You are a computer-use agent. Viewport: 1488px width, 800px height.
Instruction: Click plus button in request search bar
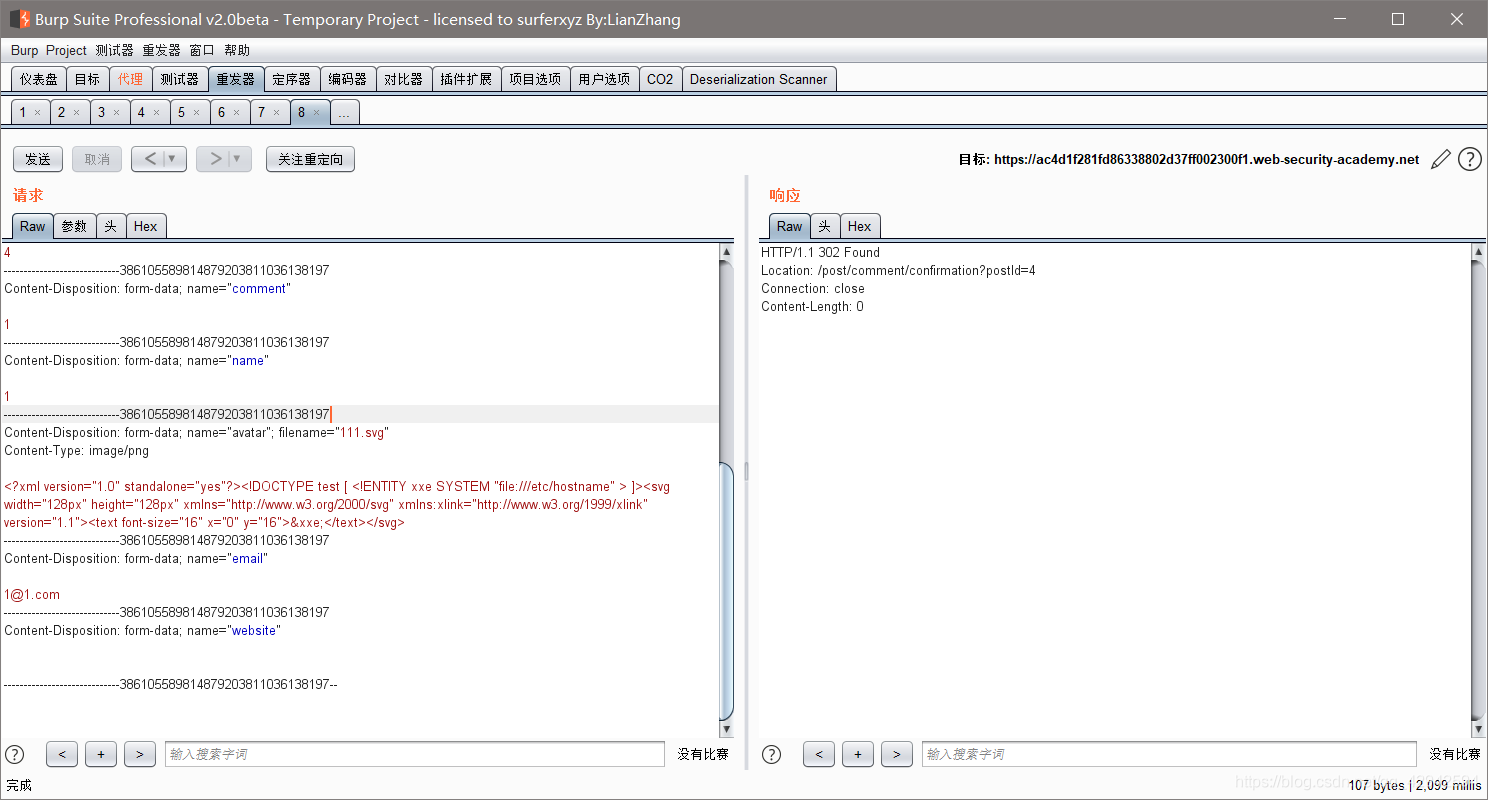(x=101, y=754)
